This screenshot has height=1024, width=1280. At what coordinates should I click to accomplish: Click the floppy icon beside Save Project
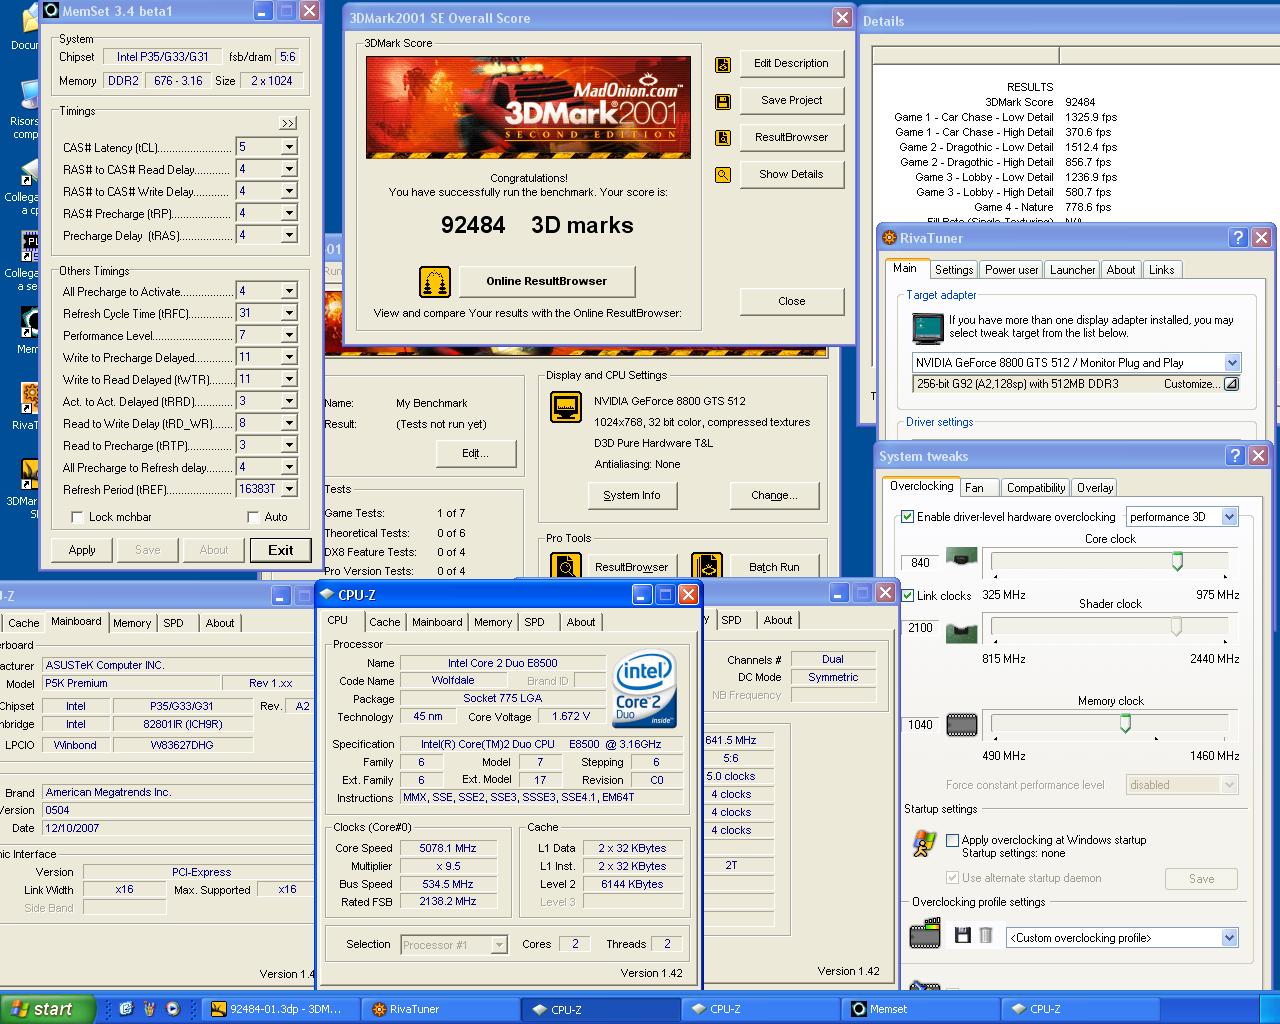click(x=723, y=101)
